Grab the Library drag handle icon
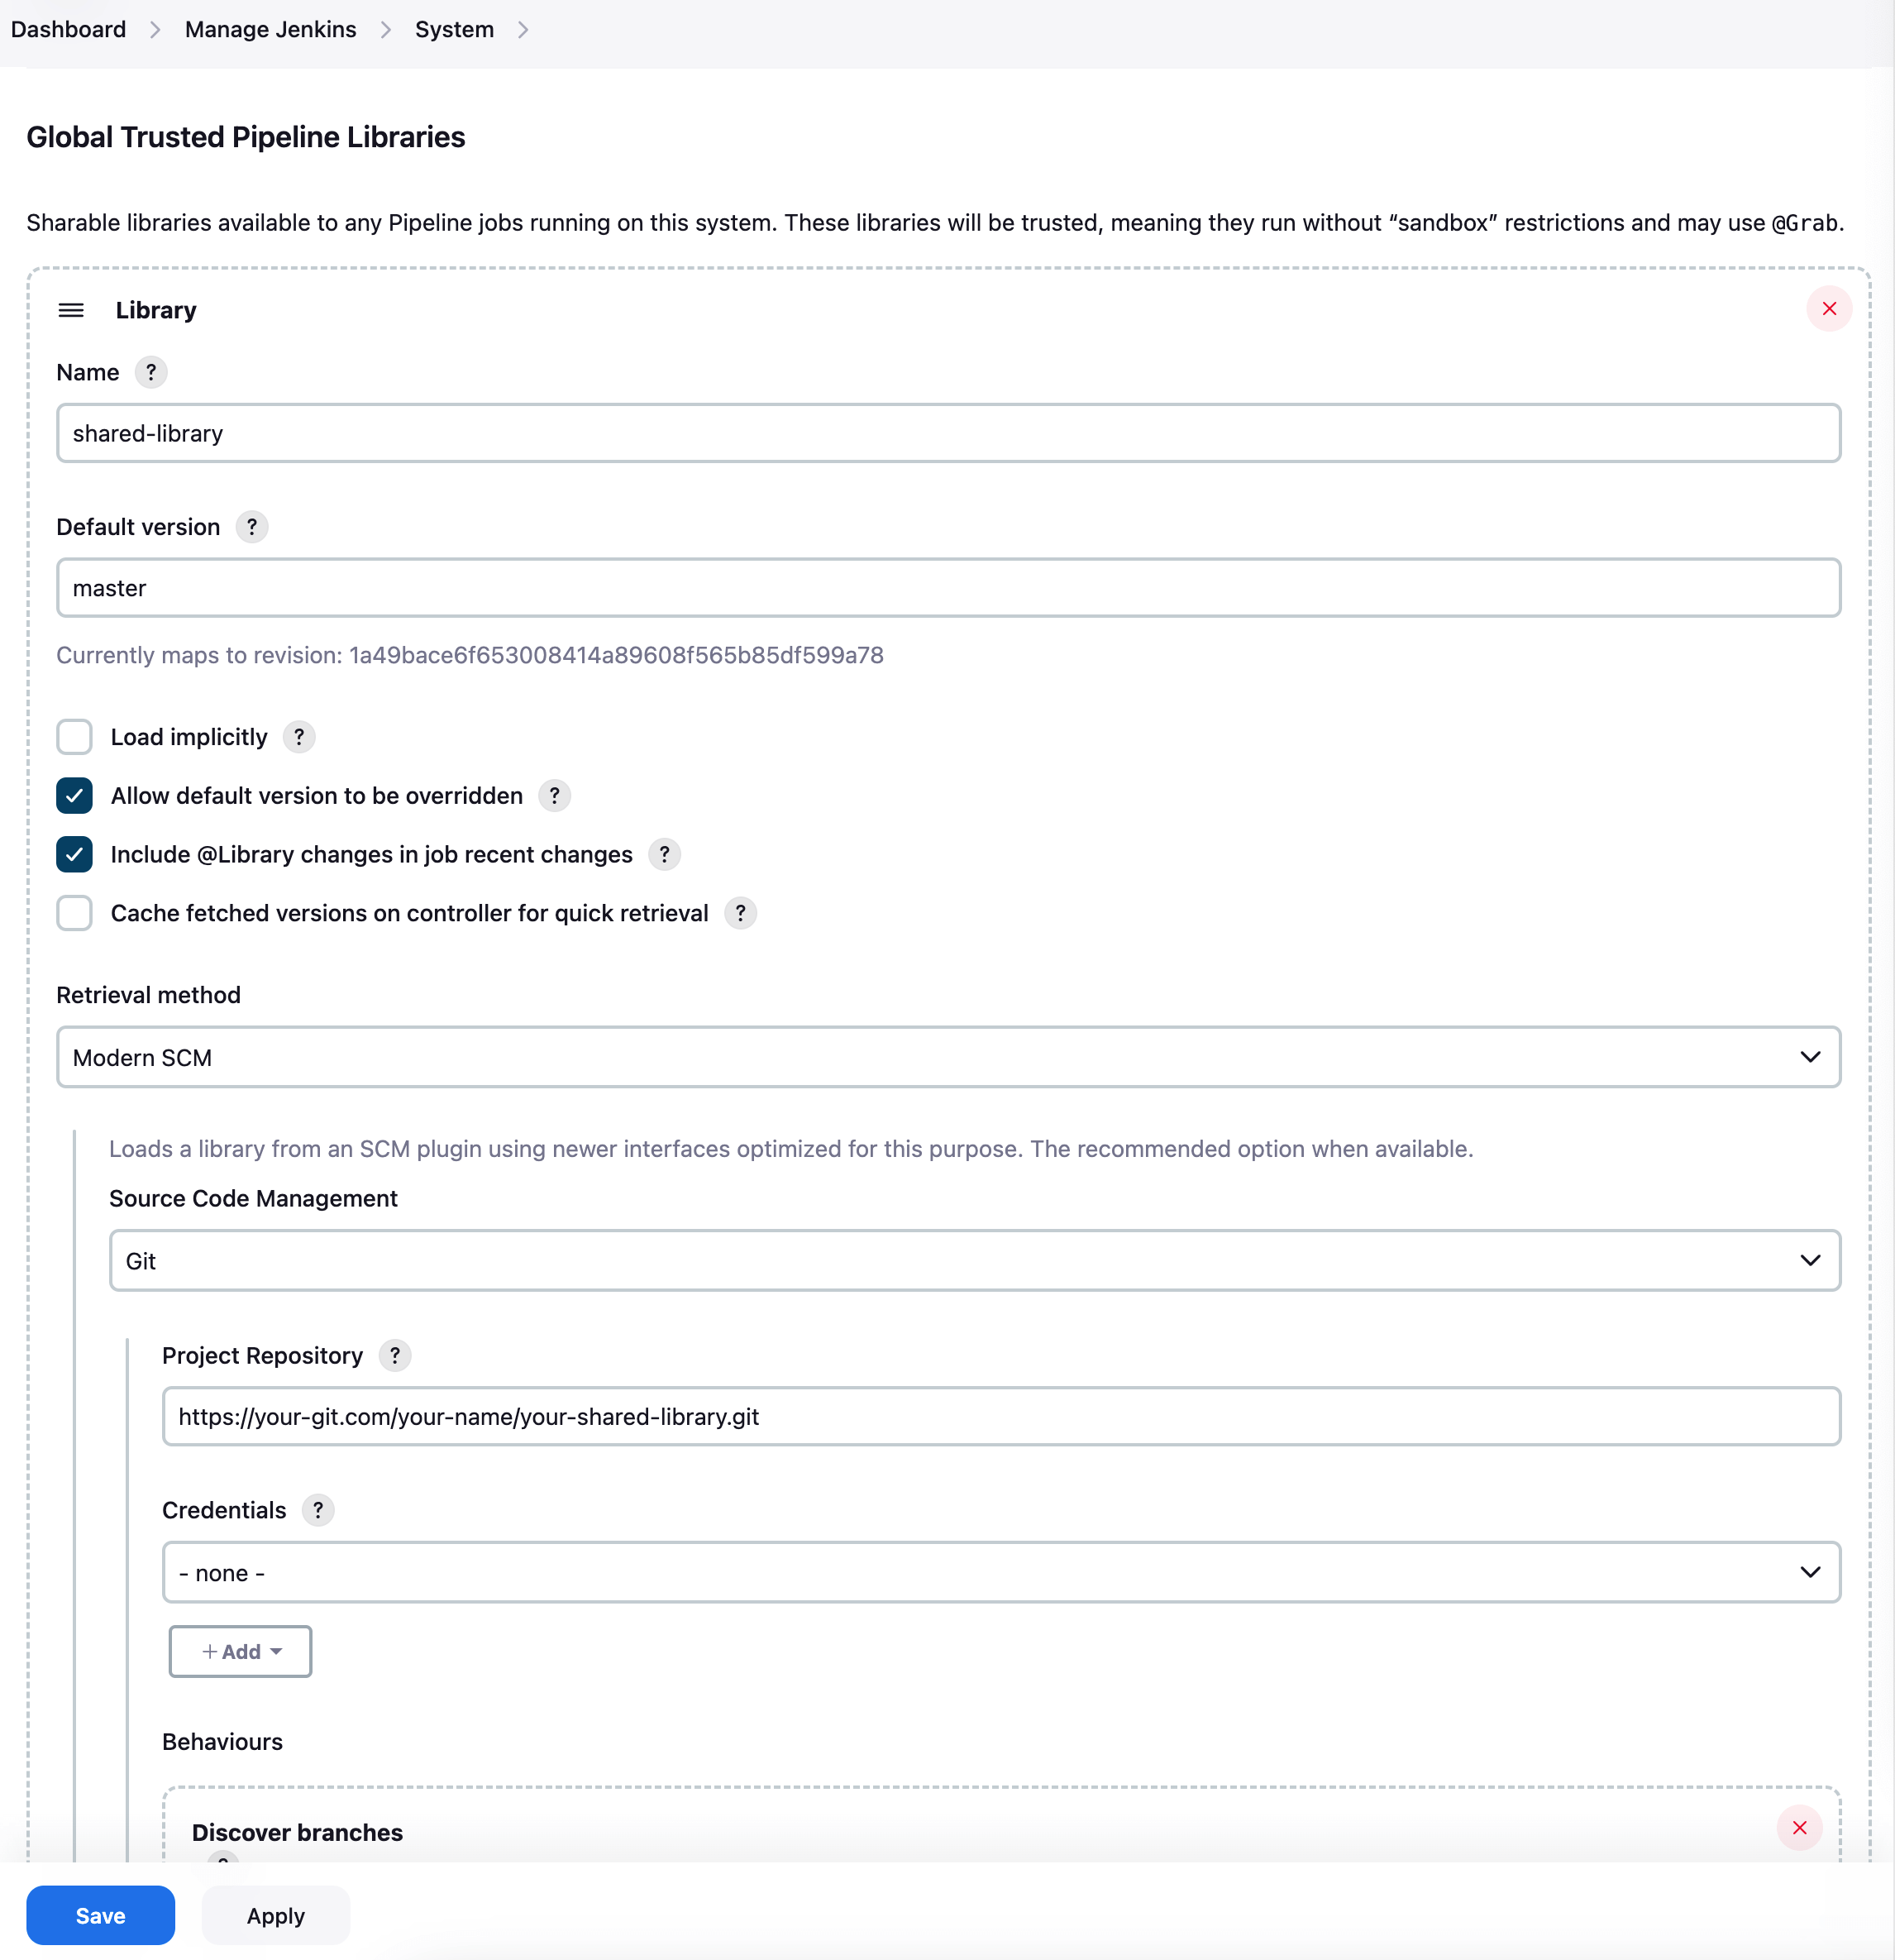The height and width of the screenshot is (1960, 1895). click(x=71, y=310)
